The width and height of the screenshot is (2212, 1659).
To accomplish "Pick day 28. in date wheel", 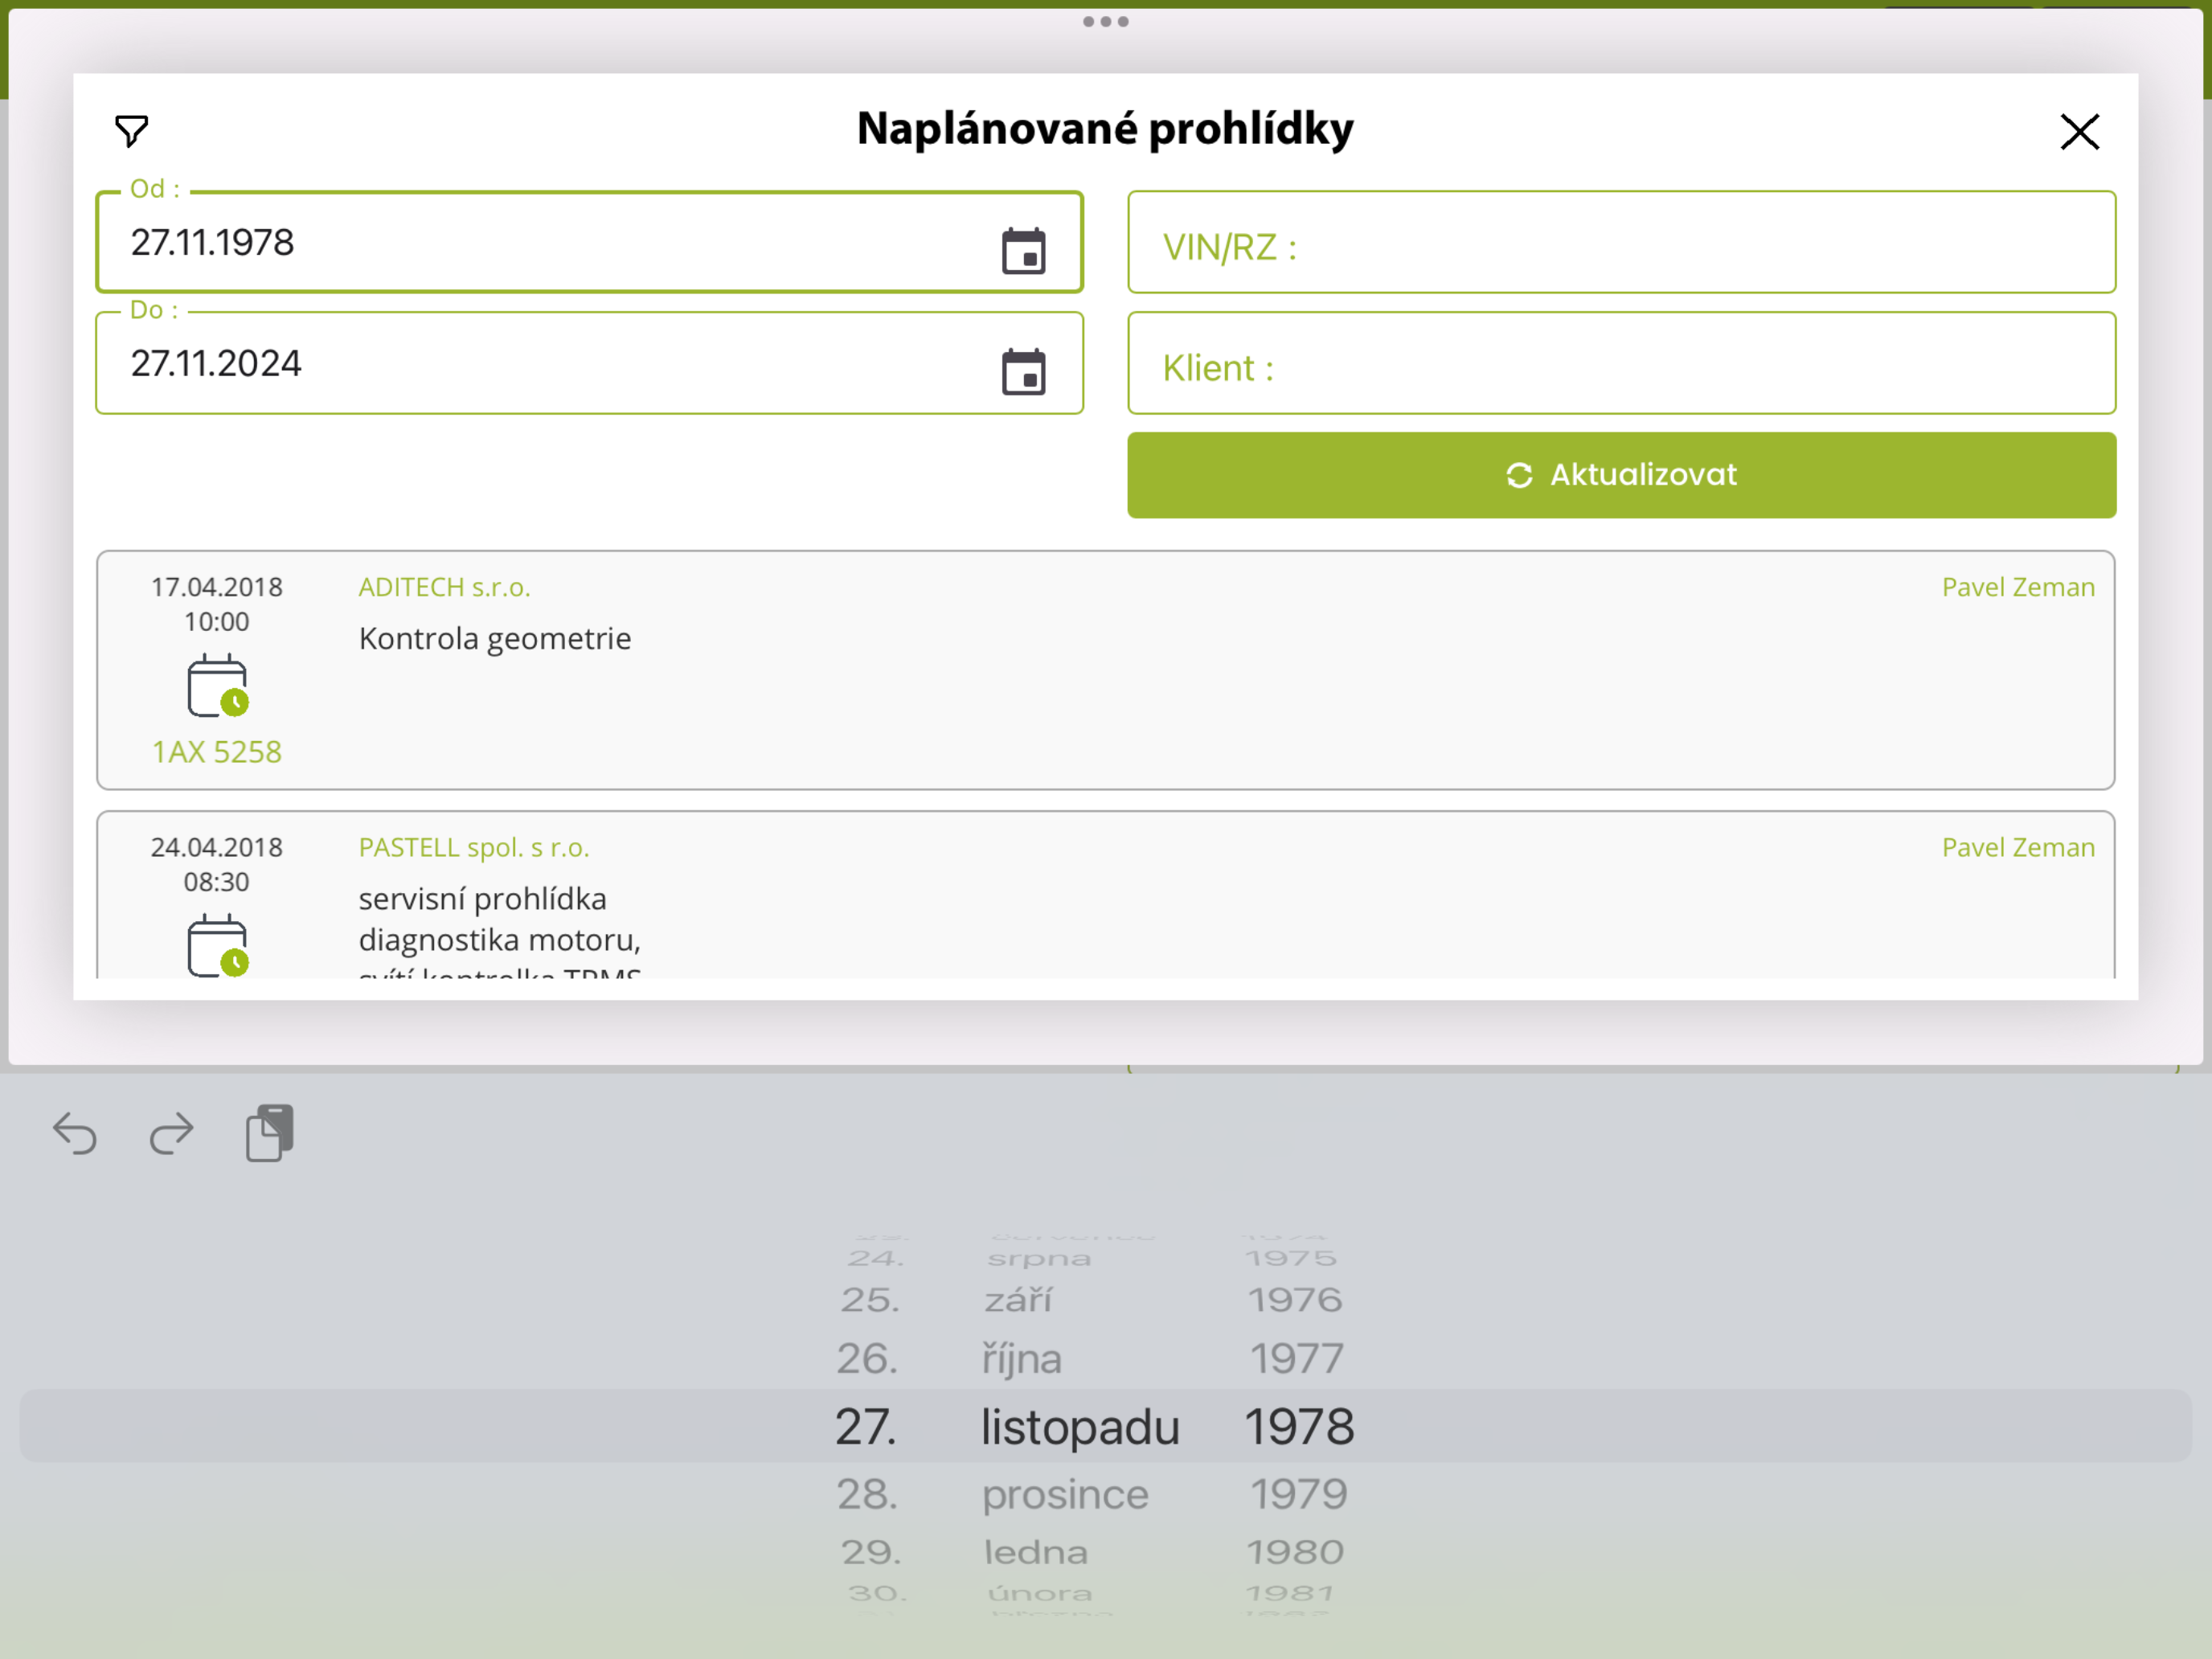I will tap(867, 1495).
